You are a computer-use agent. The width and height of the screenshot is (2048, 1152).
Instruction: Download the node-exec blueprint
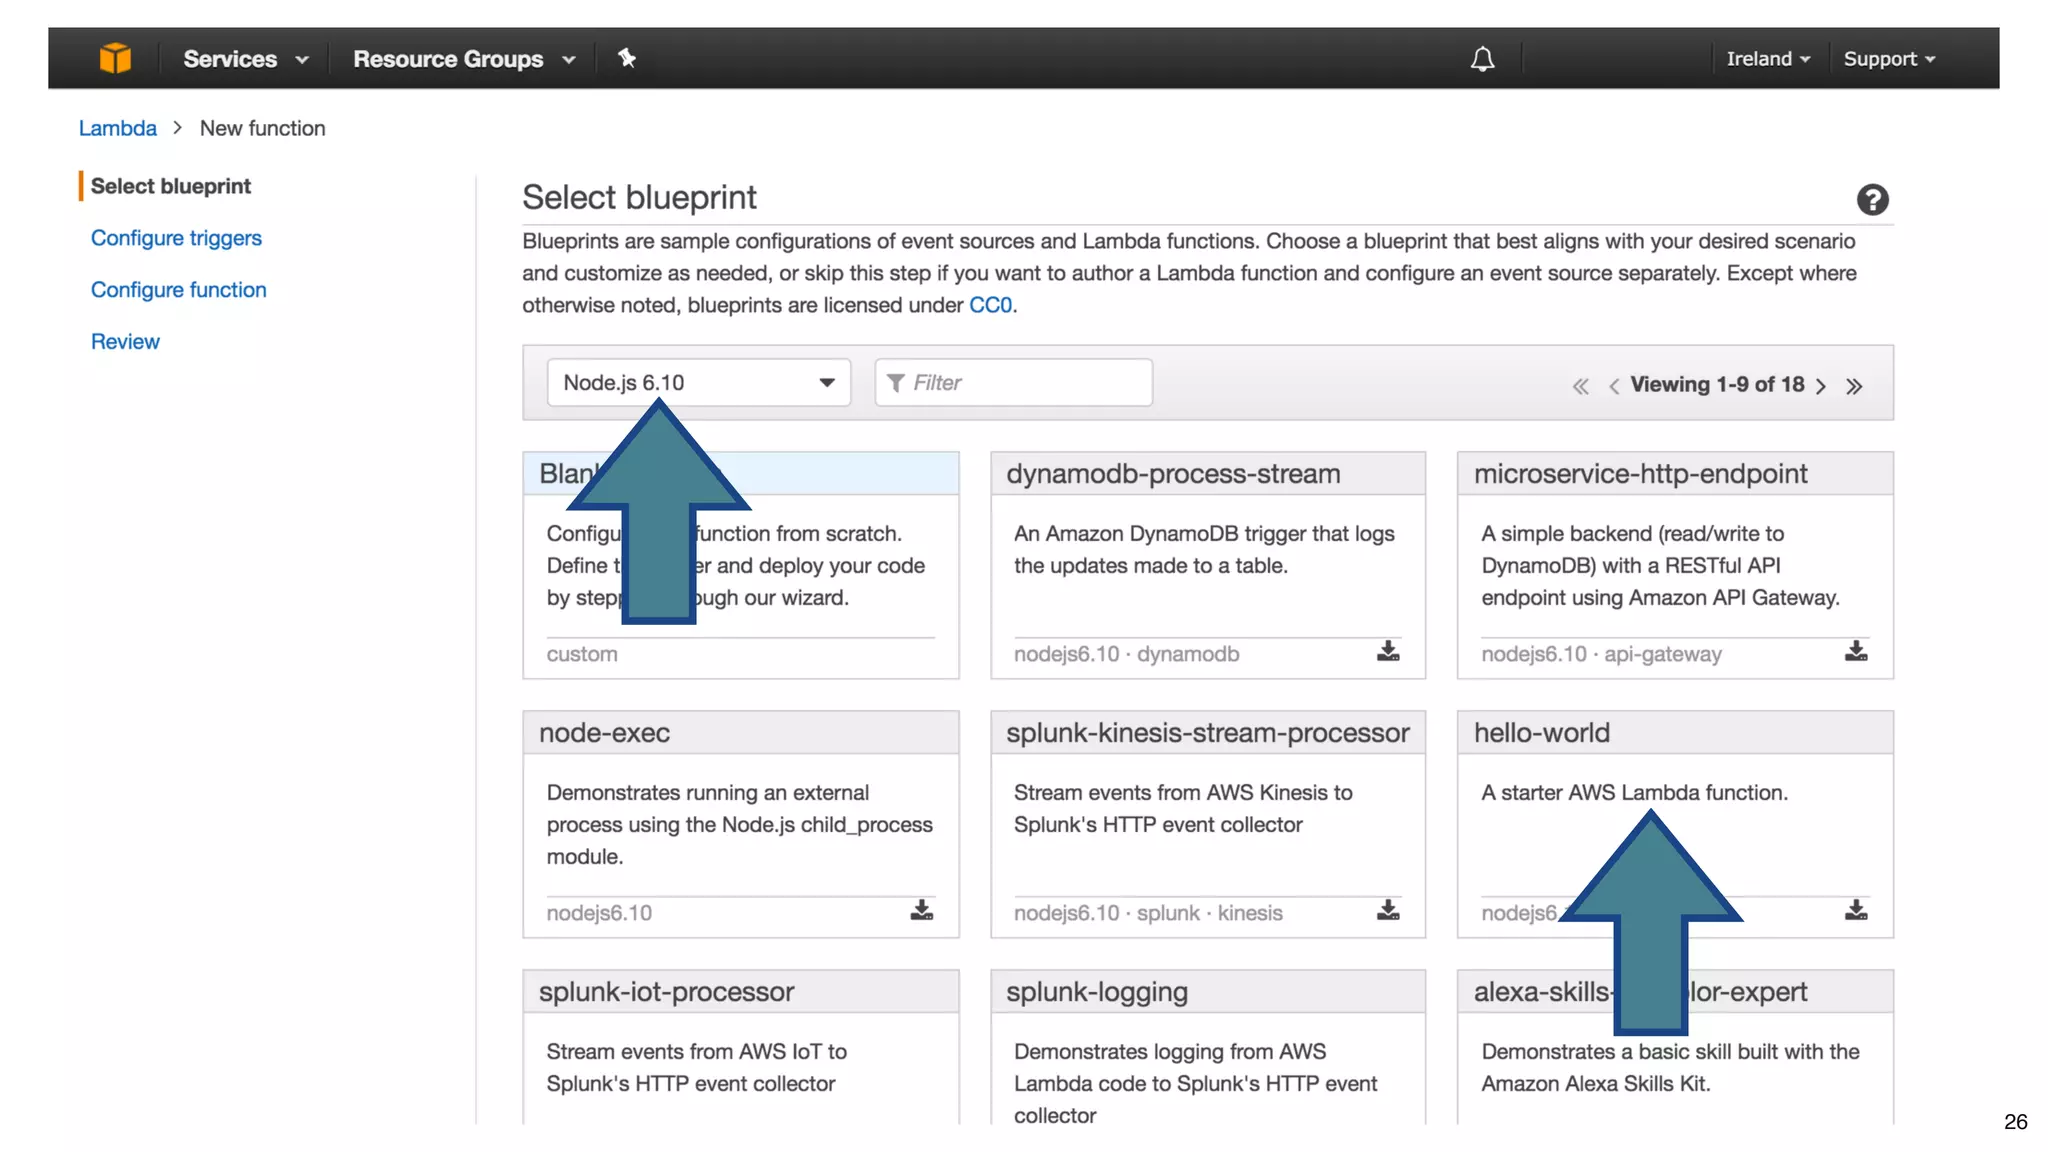pyautogui.click(x=921, y=911)
